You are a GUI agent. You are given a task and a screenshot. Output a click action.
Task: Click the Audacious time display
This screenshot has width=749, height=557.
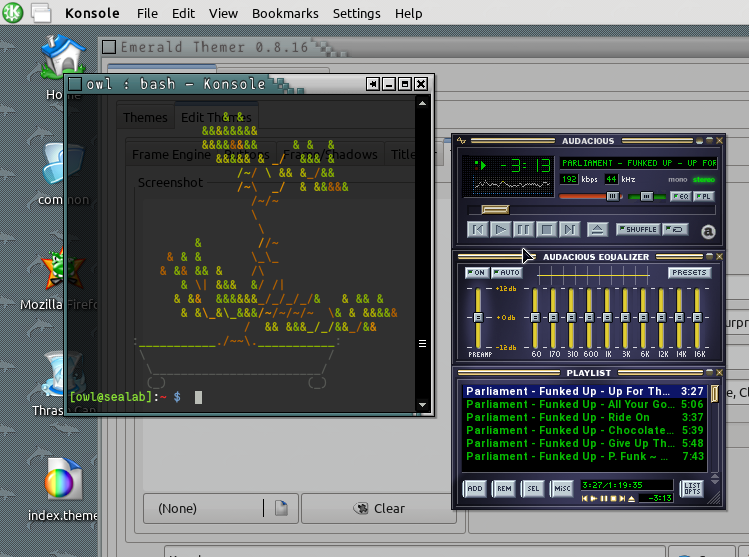524,166
